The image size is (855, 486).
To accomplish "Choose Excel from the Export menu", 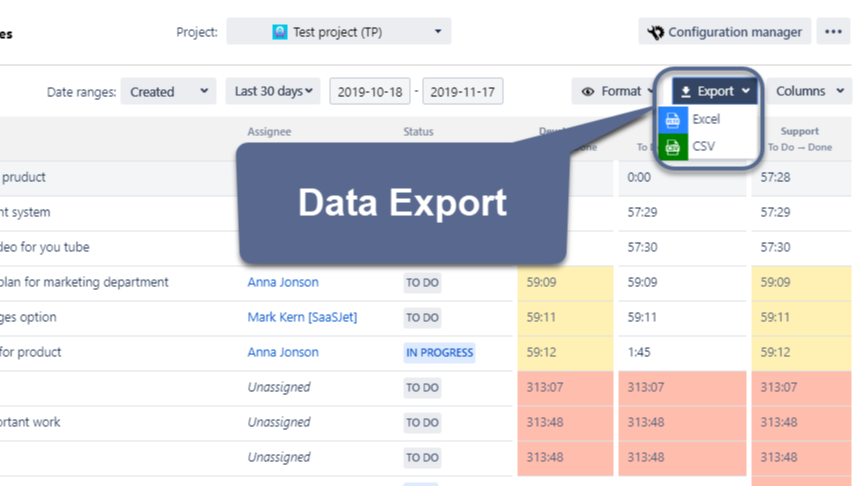I will (708, 119).
